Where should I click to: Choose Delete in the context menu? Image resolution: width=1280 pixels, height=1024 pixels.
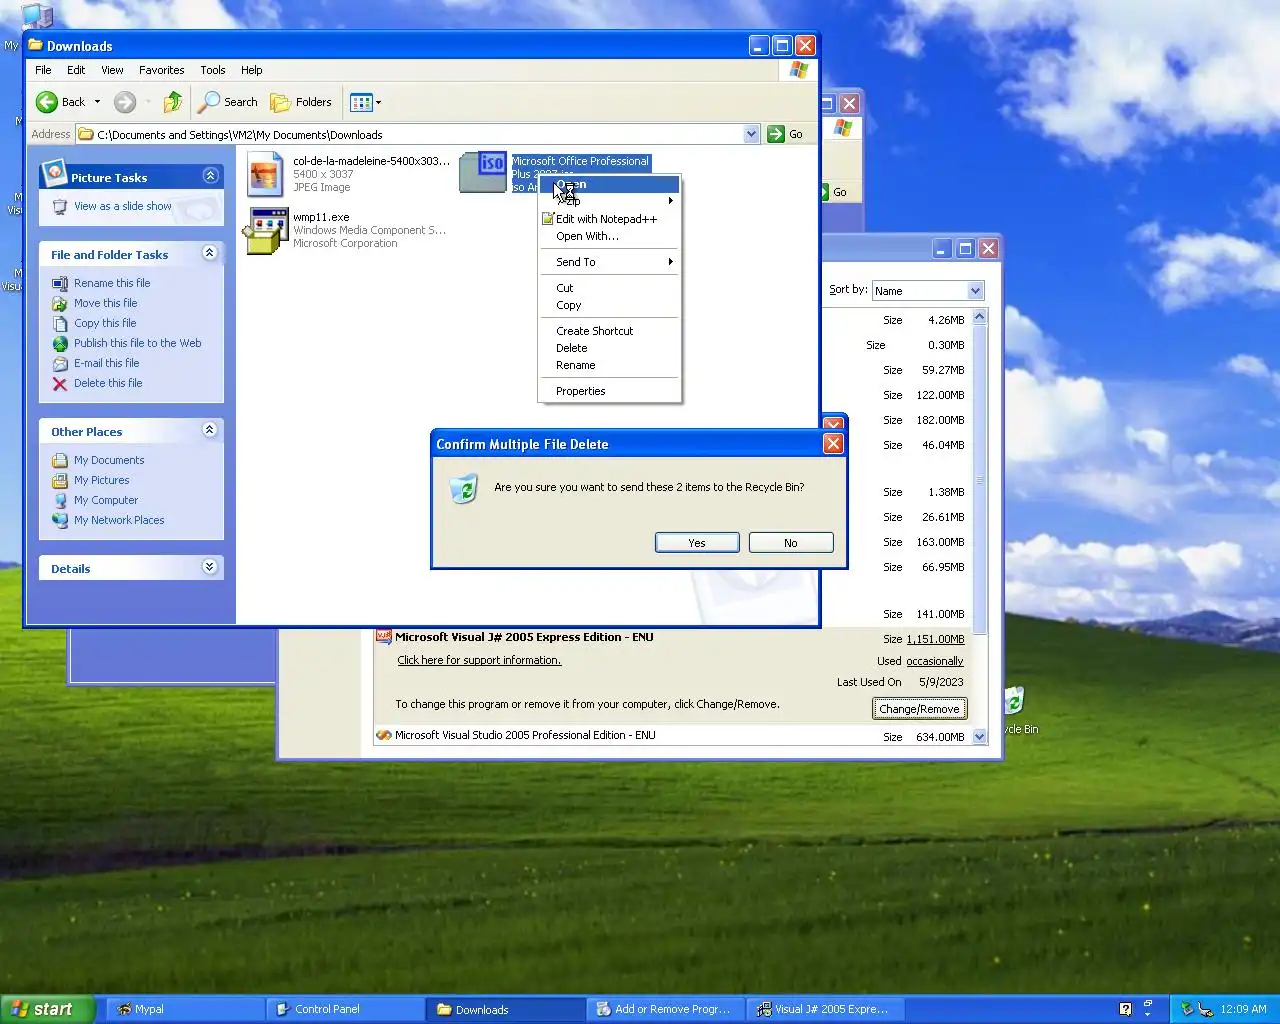(x=609, y=348)
